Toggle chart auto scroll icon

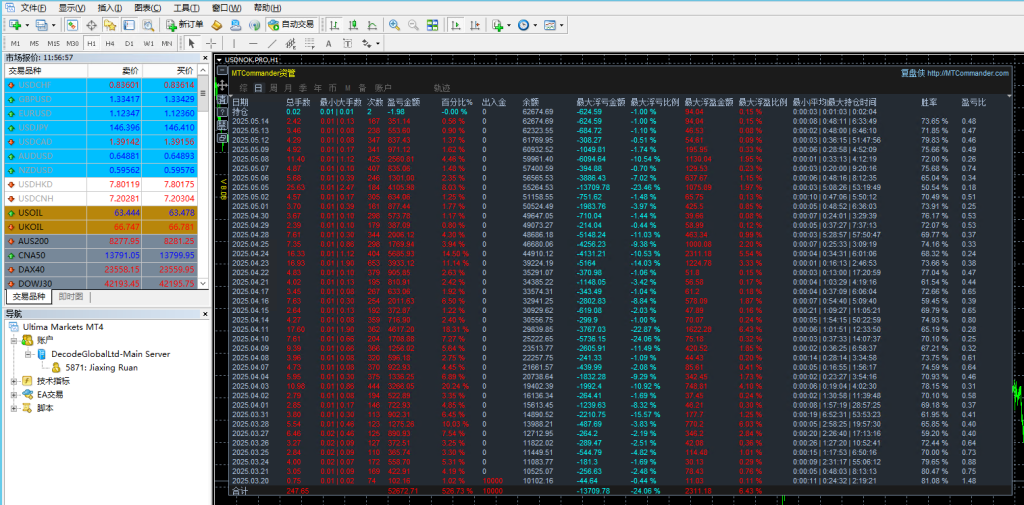(456, 25)
